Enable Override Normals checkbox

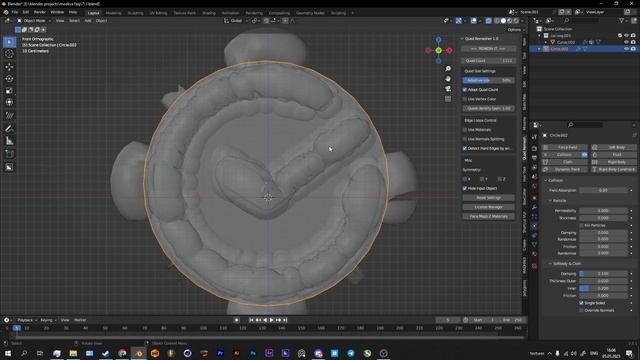coord(582,310)
